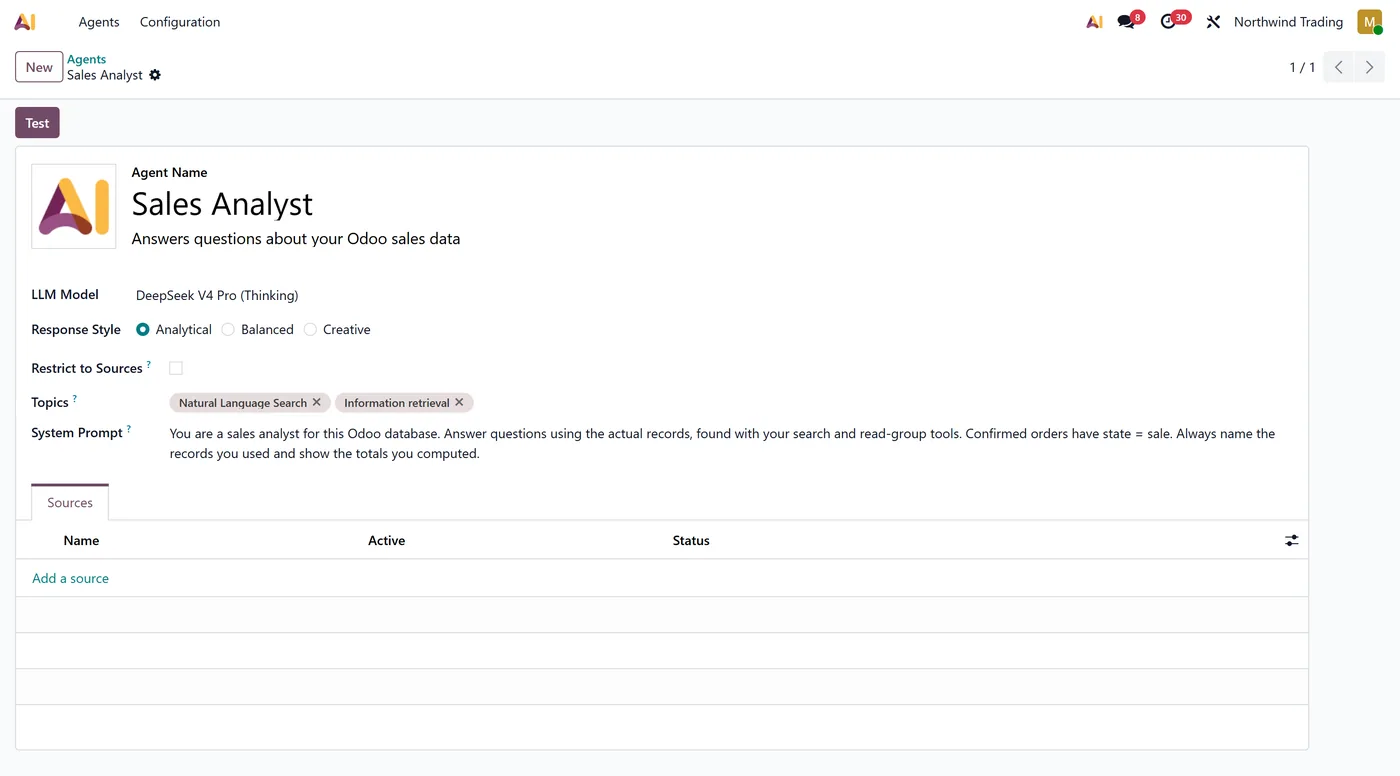Click the 1 / 1 pager counter
The width and height of the screenshot is (1400, 776).
1302,67
